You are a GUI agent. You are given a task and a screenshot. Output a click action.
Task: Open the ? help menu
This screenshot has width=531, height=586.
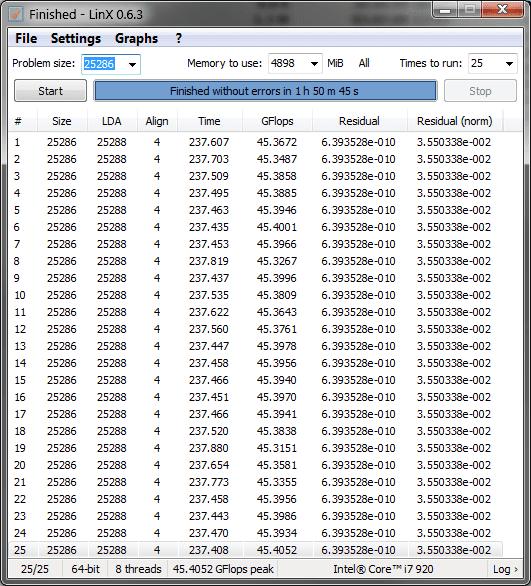tap(179, 38)
